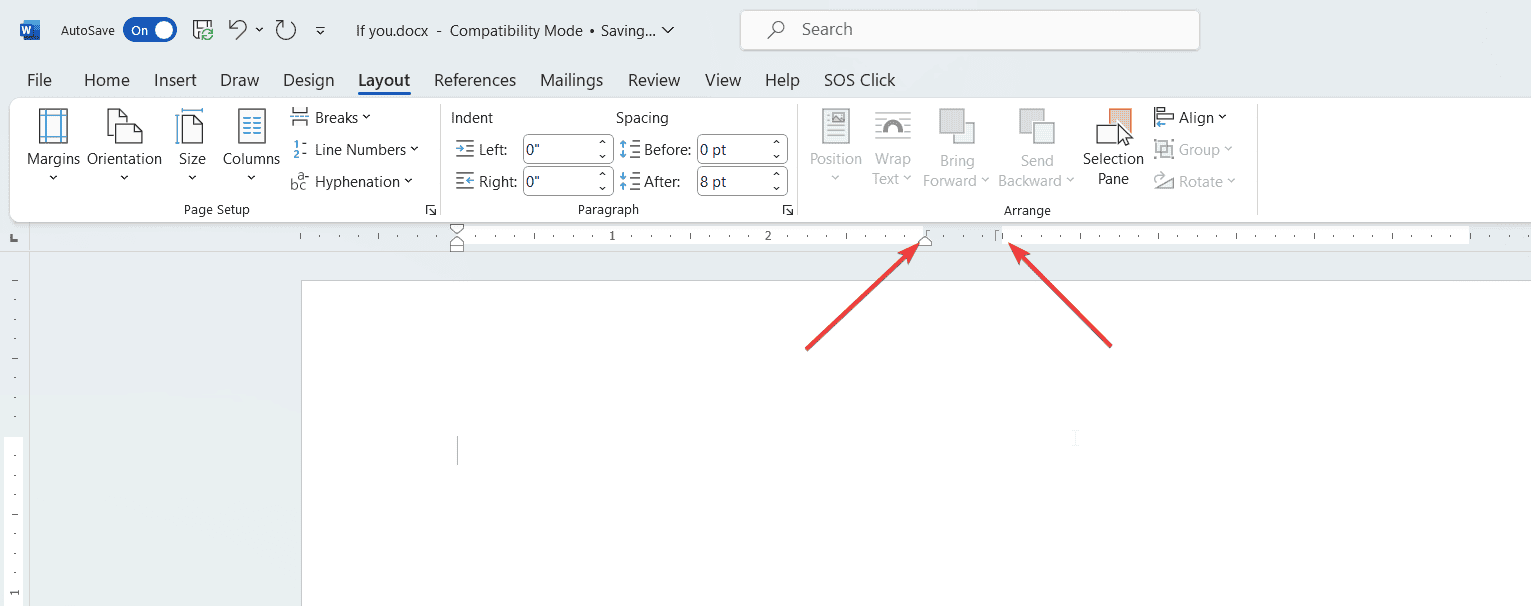1531x606 pixels.
Task: Switch to the Insert tab
Action: [x=175, y=80]
